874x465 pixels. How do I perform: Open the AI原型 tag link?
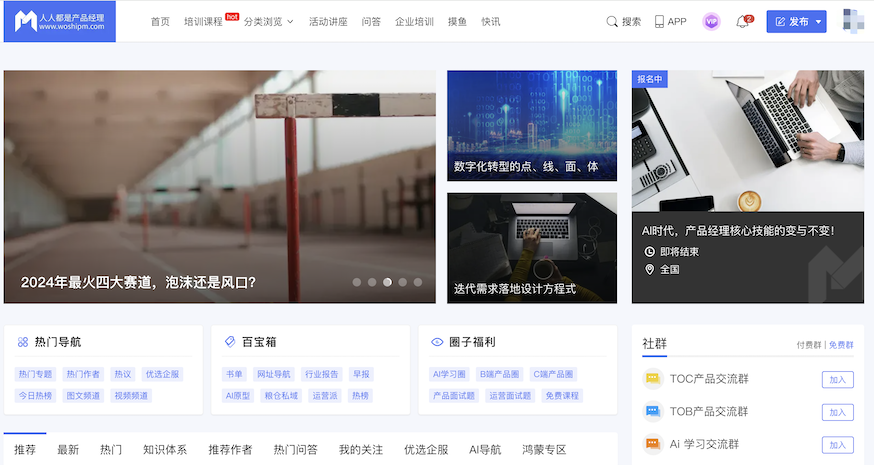click(x=235, y=395)
